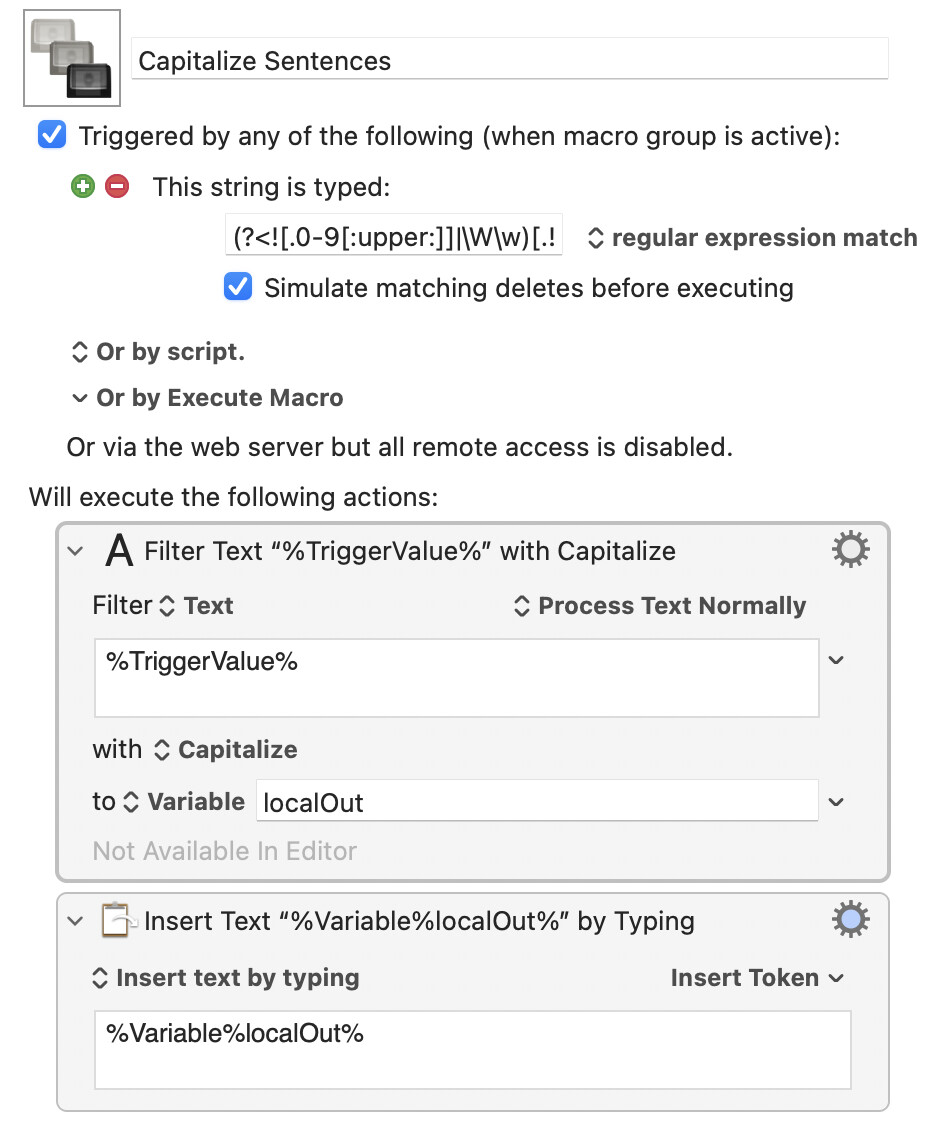Open the 'Or by script' trigger popup
The width and height of the screenshot is (926, 1124).
tap(159, 352)
